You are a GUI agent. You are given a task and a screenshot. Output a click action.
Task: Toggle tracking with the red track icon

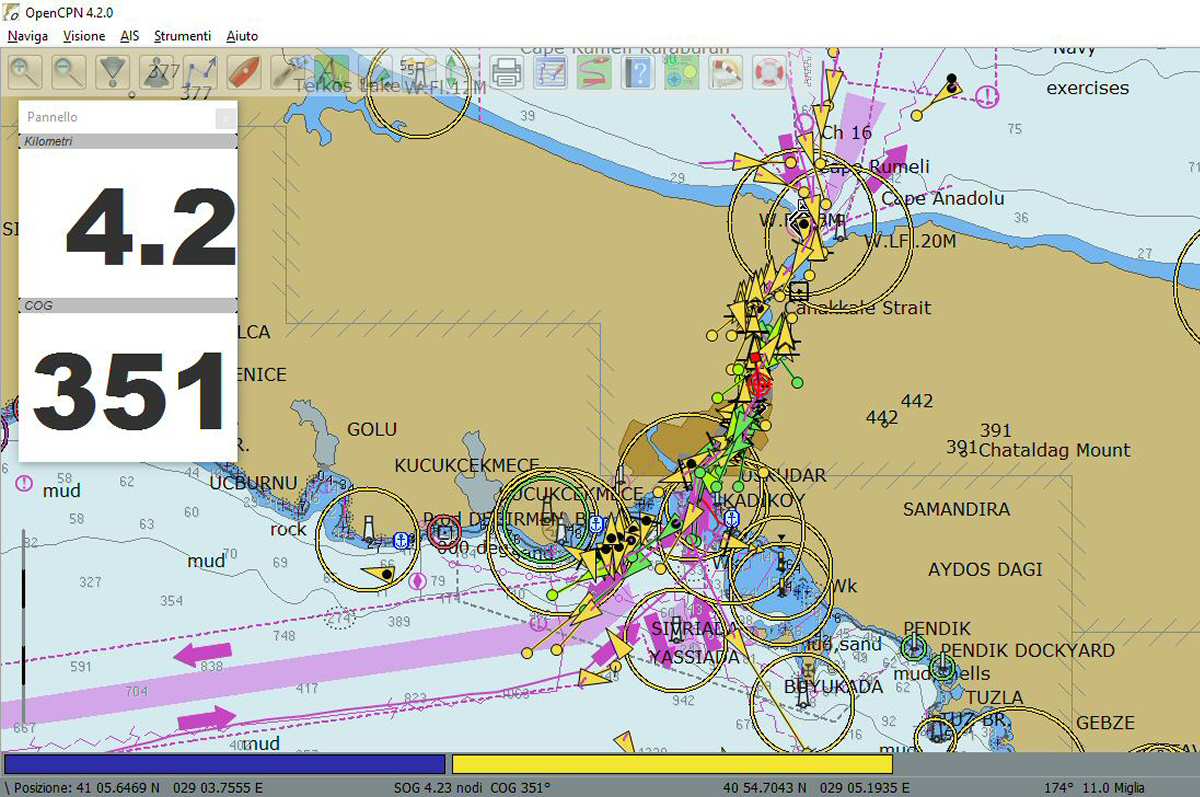[x=594, y=72]
